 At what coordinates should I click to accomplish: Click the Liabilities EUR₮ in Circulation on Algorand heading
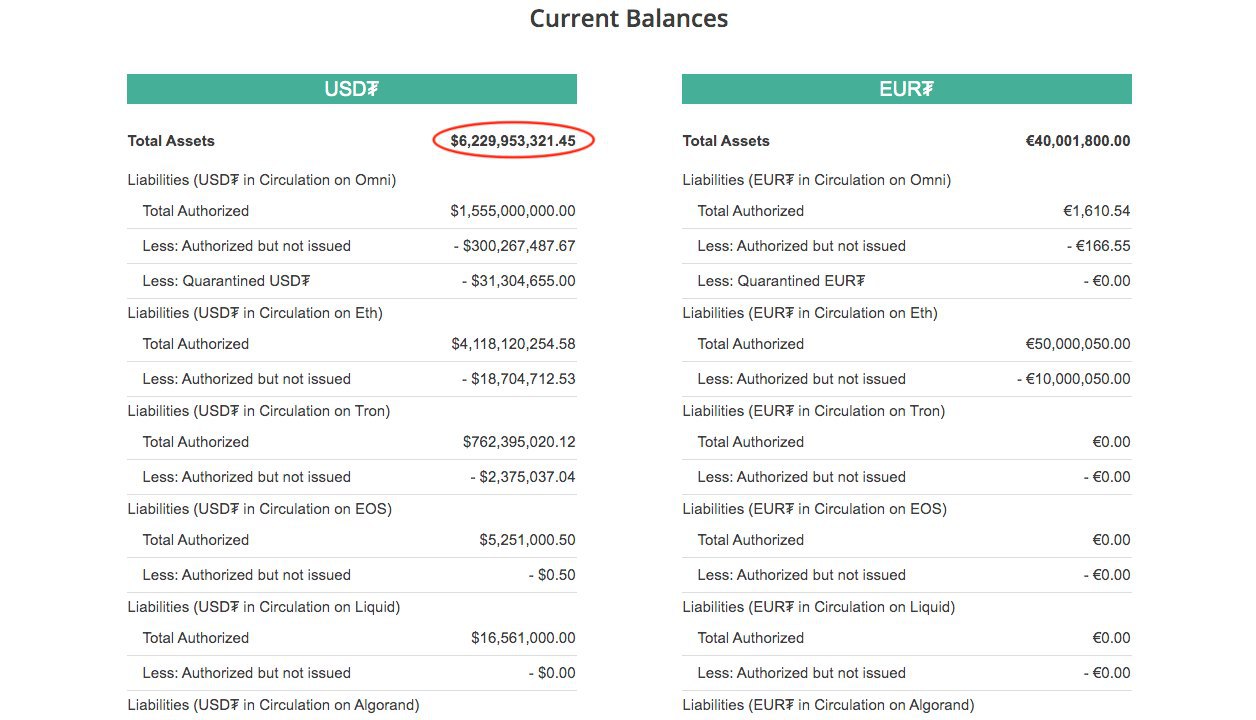[828, 705]
